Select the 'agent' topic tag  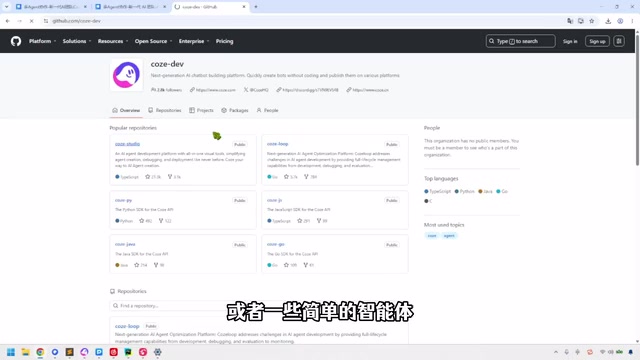click(449, 236)
